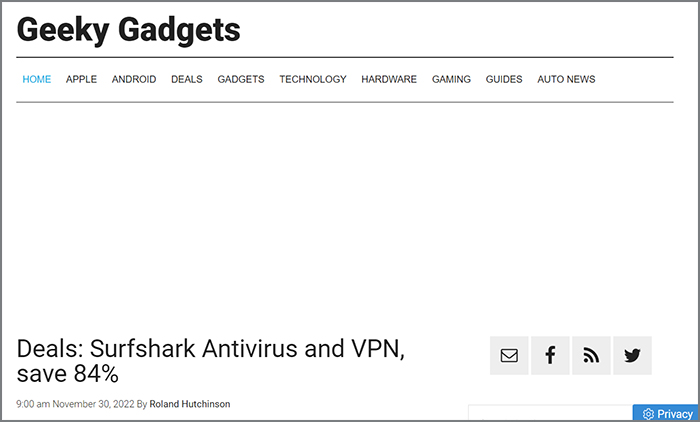Select AUTO NEWS in navigation
The image size is (700, 422).
coord(566,79)
